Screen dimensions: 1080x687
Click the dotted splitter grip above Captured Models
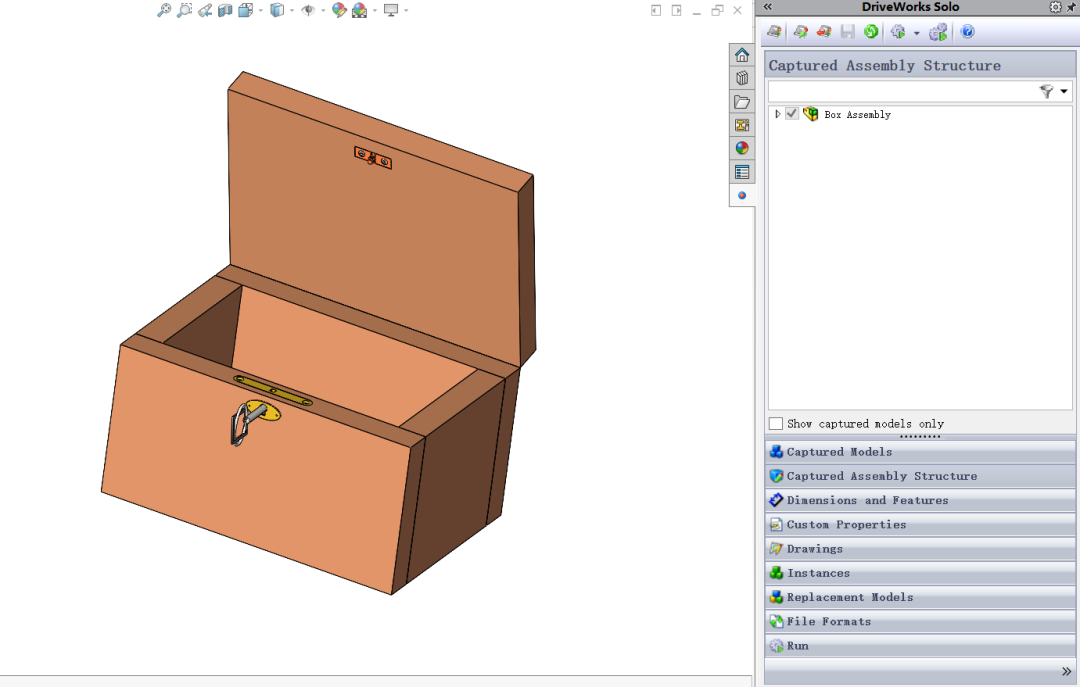(x=920, y=436)
